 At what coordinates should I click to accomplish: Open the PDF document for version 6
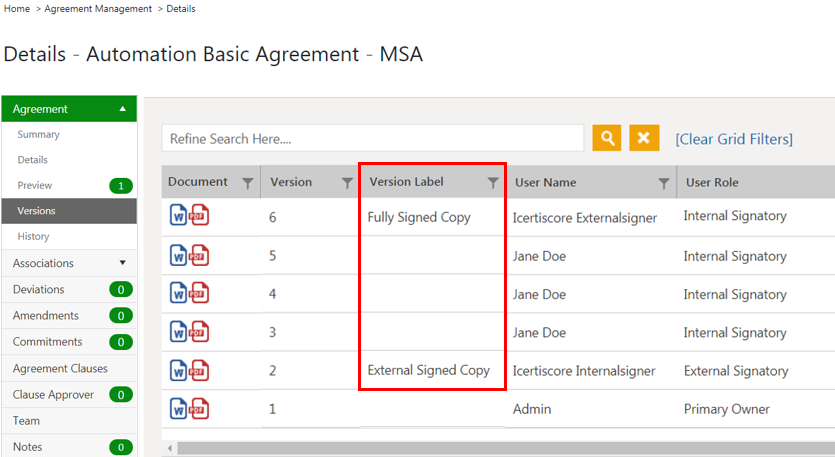click(199, 217)
